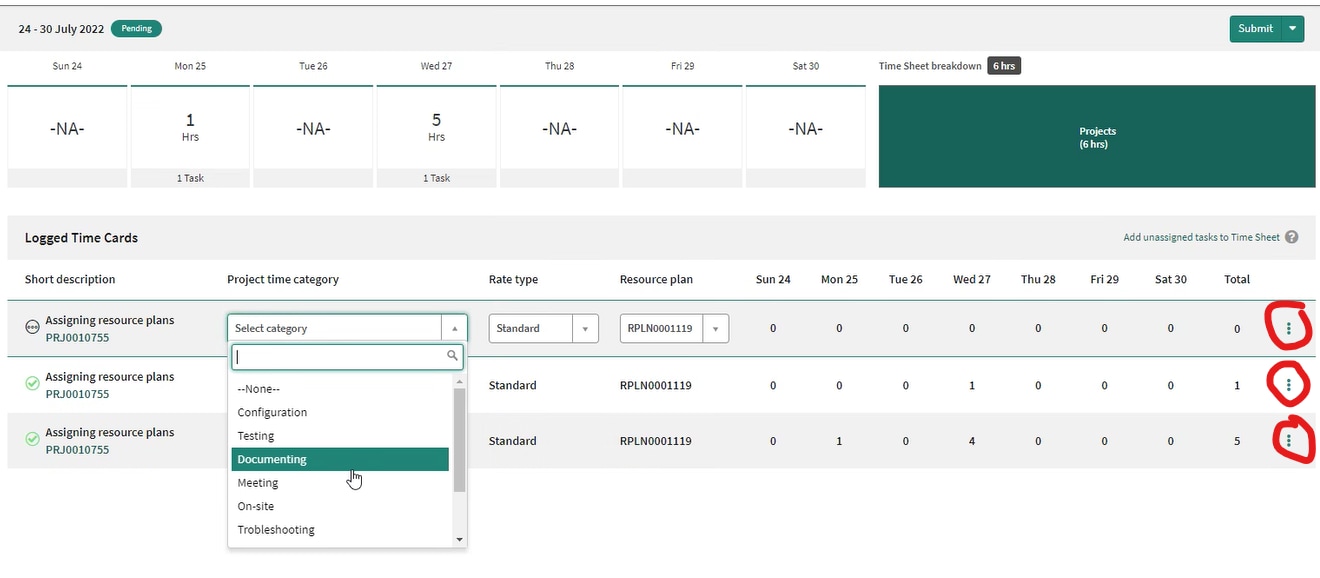Screen dimensions: 1320x578
Task: Open PRJ0010755 link in first row
Action: [x=77, y=338]
